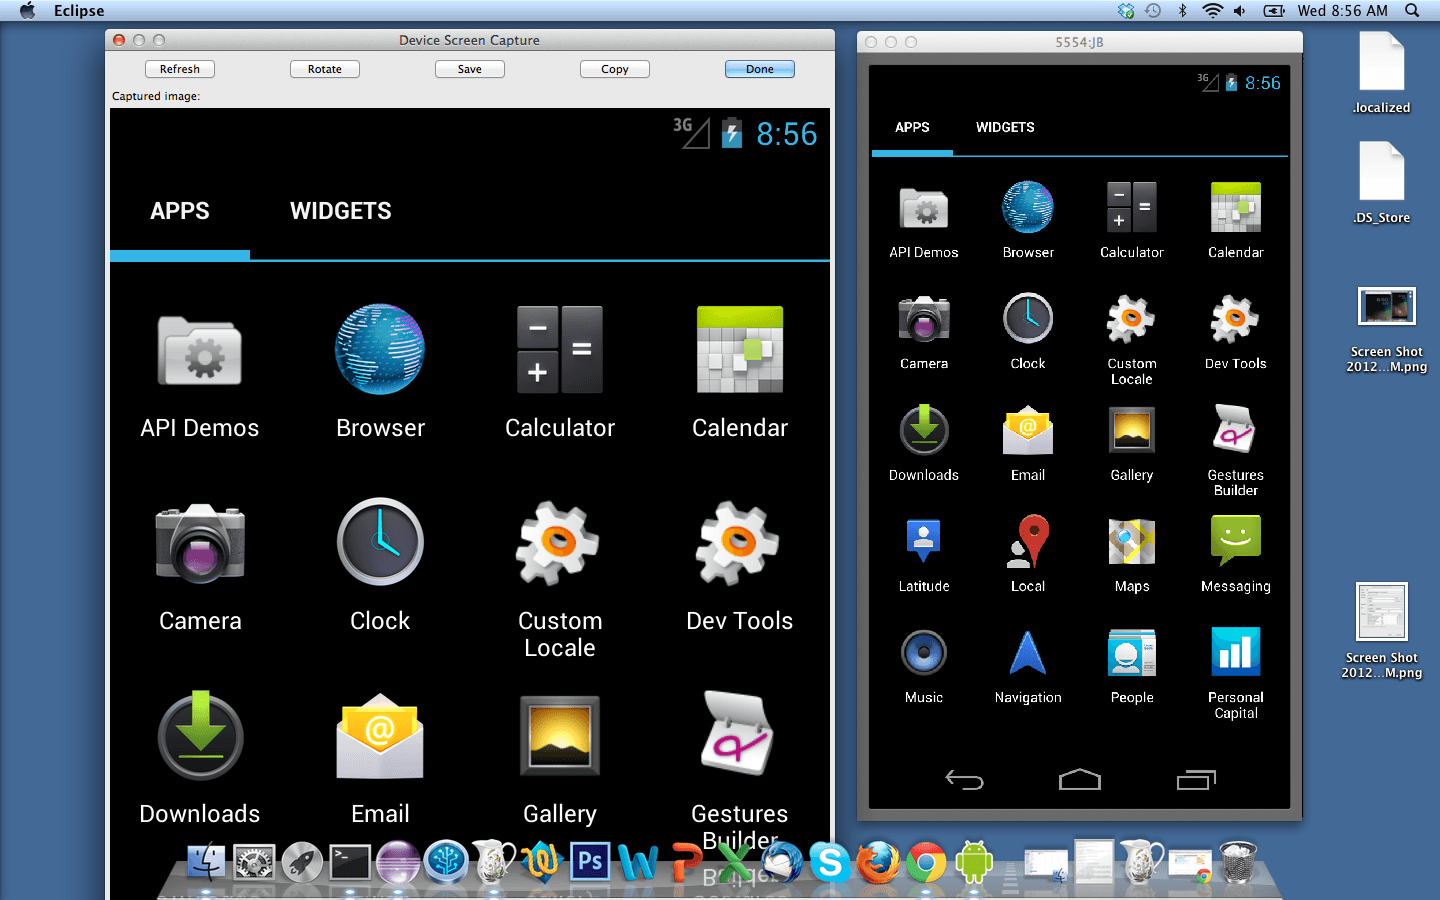Open Spotlight search in menu bar

pyautogui.click(x=1412, y=11)
